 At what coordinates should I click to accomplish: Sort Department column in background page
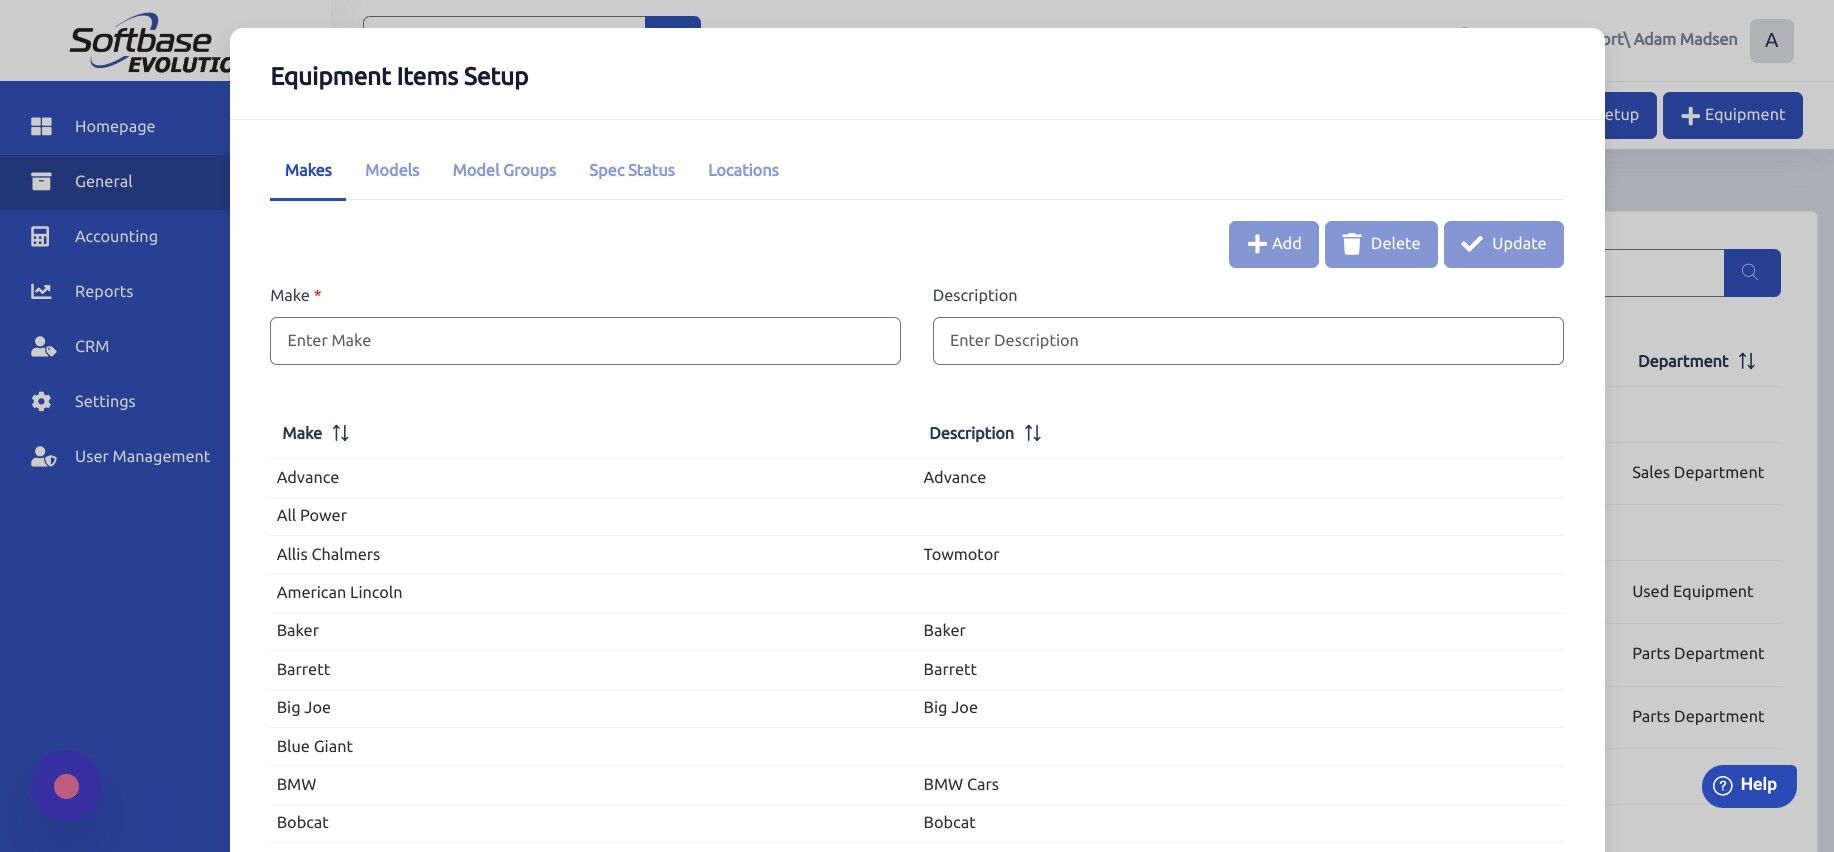[1747, 361]
